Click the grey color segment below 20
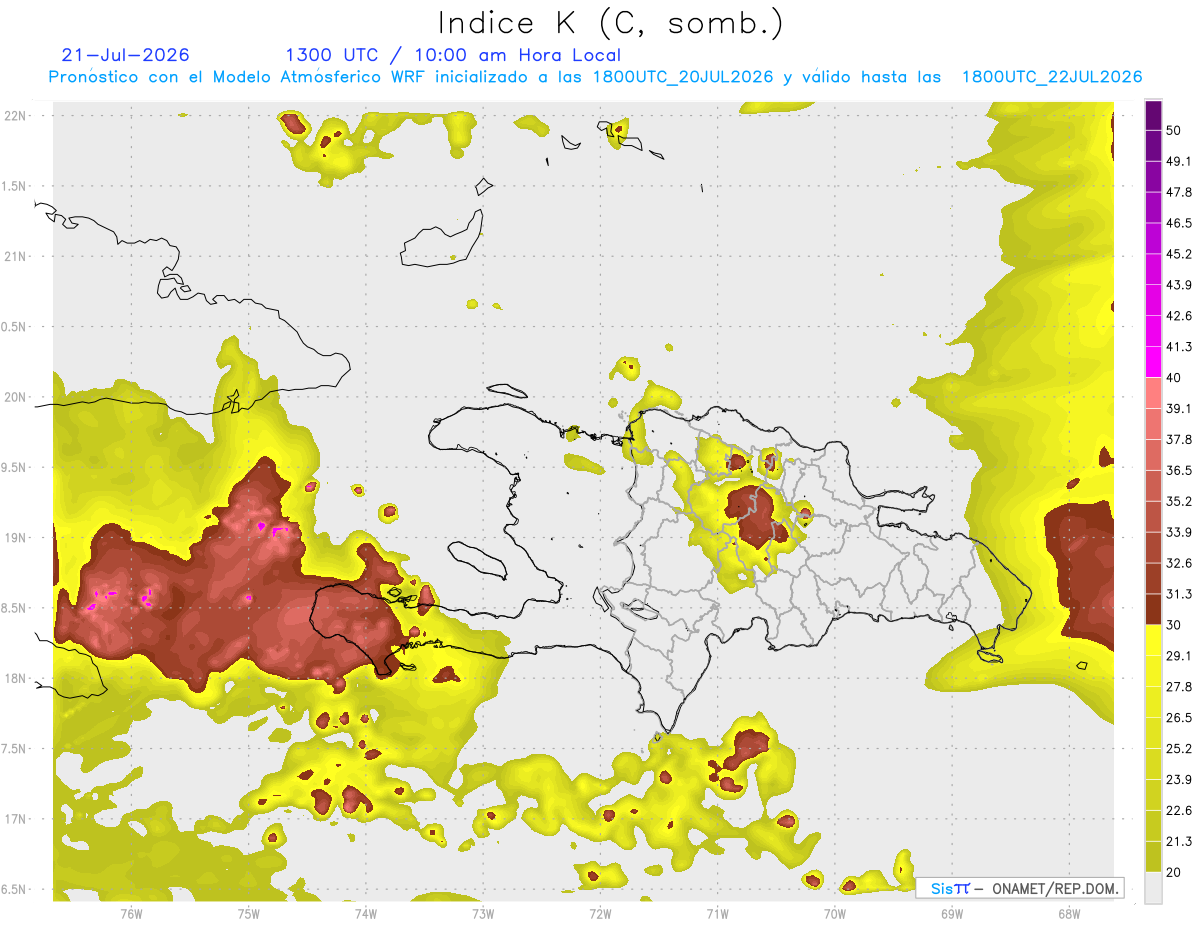1200x927 pixels. pos(1153,887)
